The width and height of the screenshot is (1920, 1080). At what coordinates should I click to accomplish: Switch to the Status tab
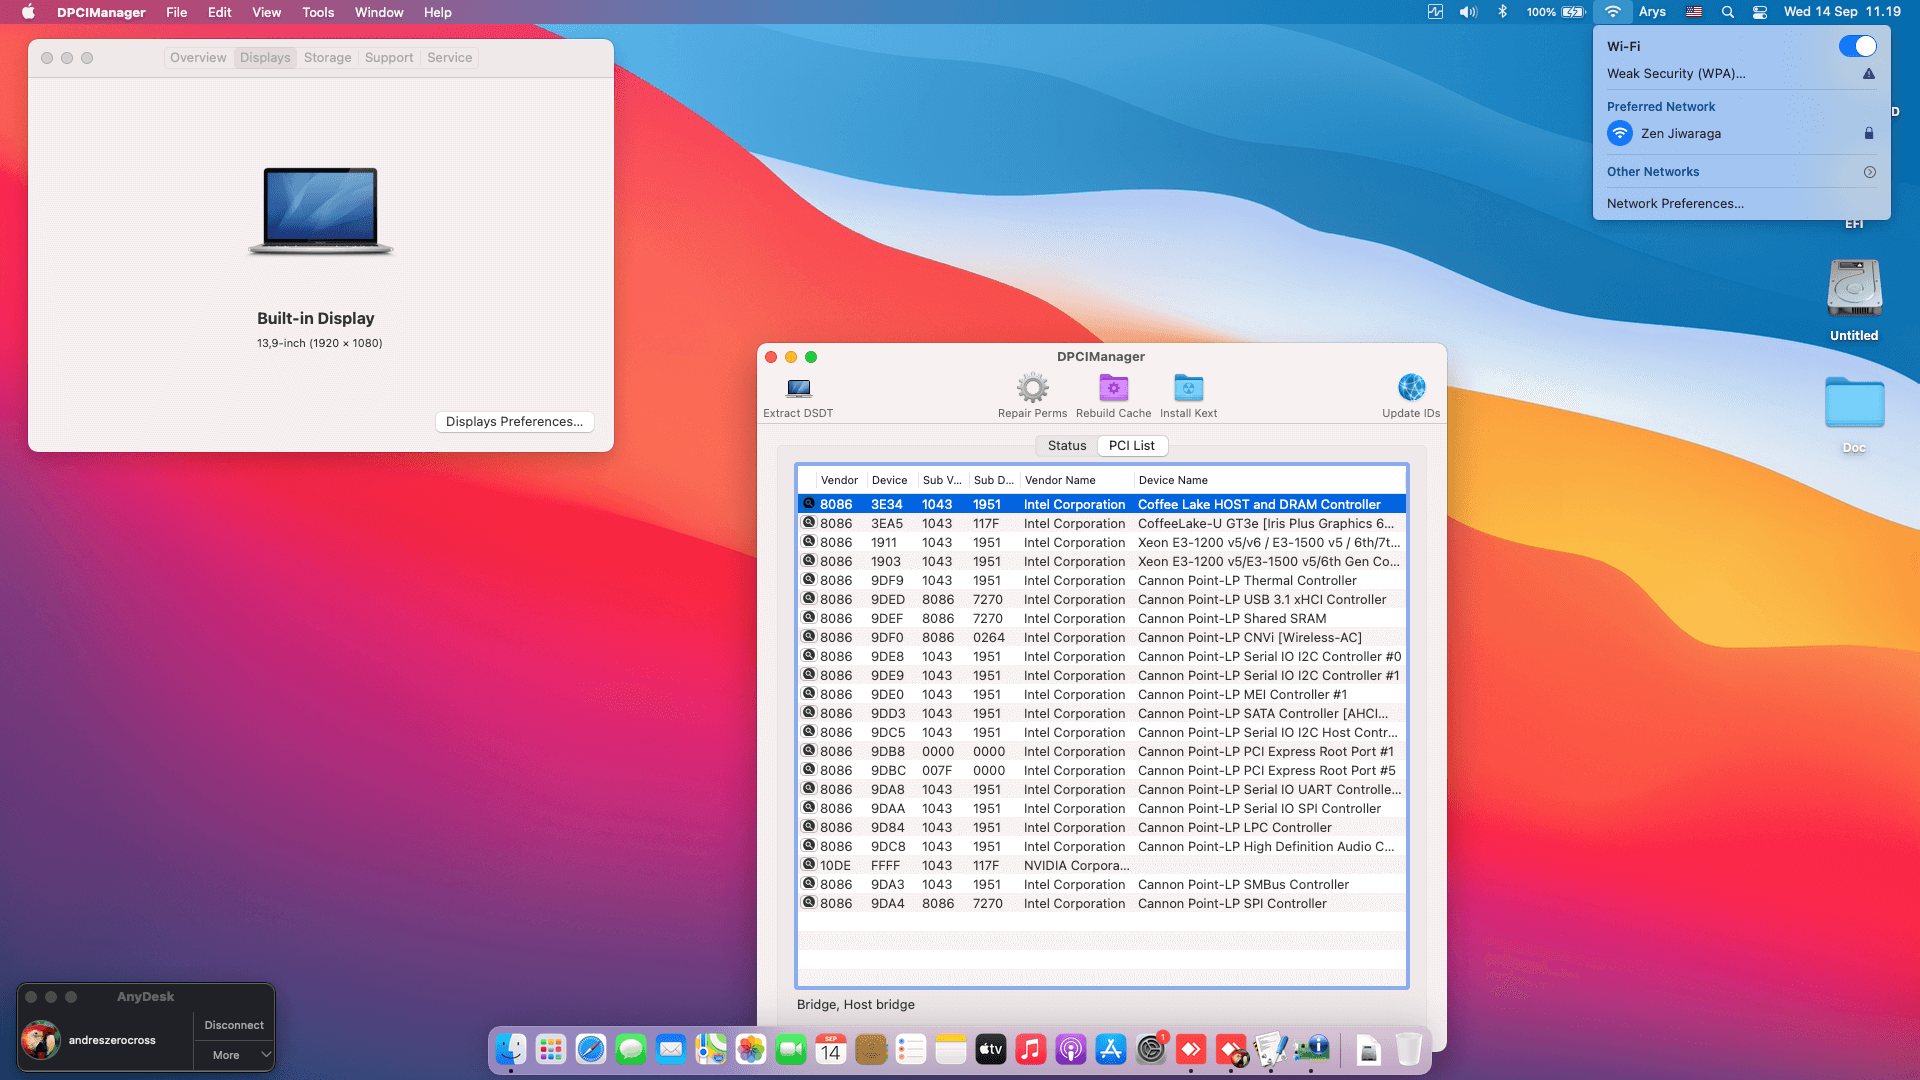tap(1066, 445)
